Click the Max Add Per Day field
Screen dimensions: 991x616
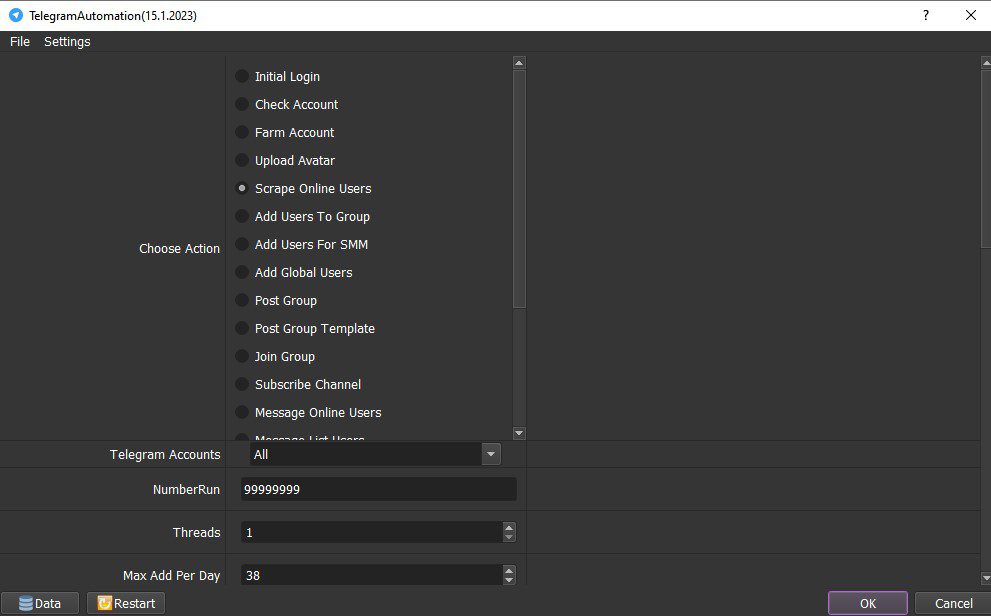coord(372,575)
